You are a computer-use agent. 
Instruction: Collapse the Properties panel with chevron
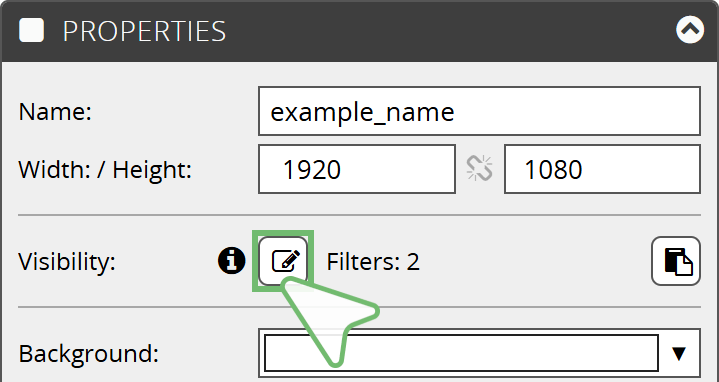click(690, 30)
